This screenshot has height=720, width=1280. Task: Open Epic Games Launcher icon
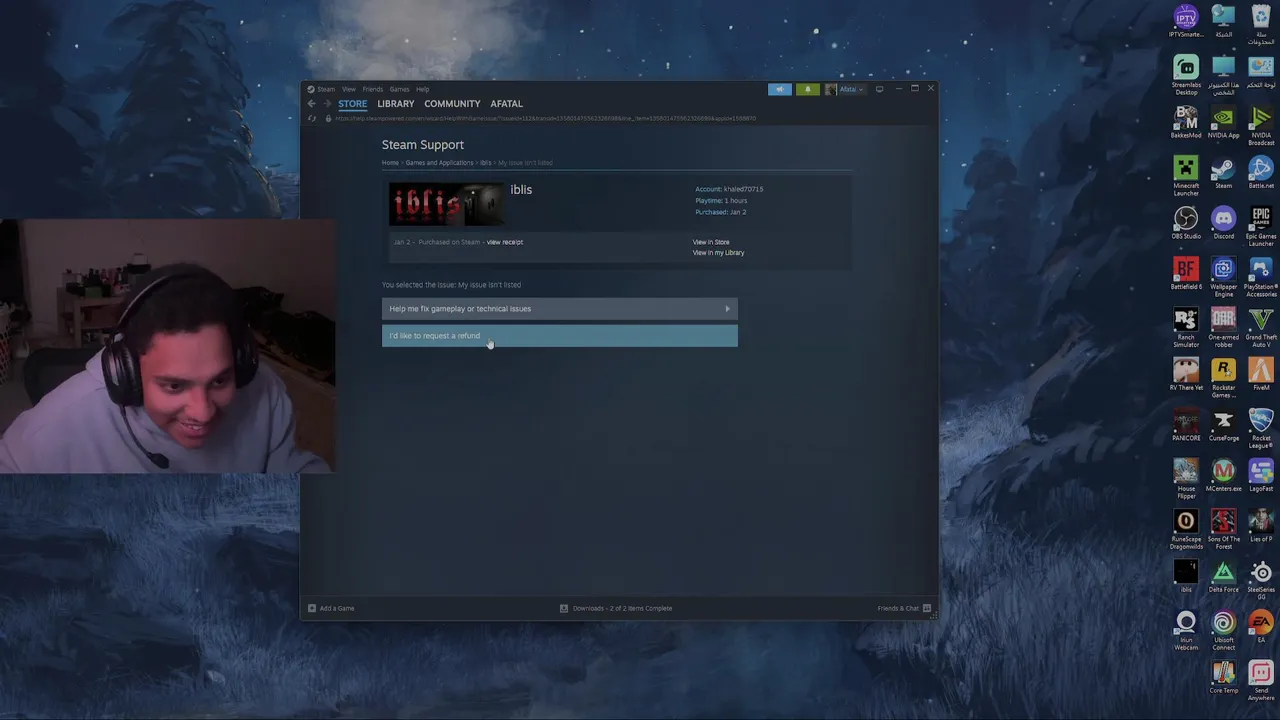click(1261, 226)
